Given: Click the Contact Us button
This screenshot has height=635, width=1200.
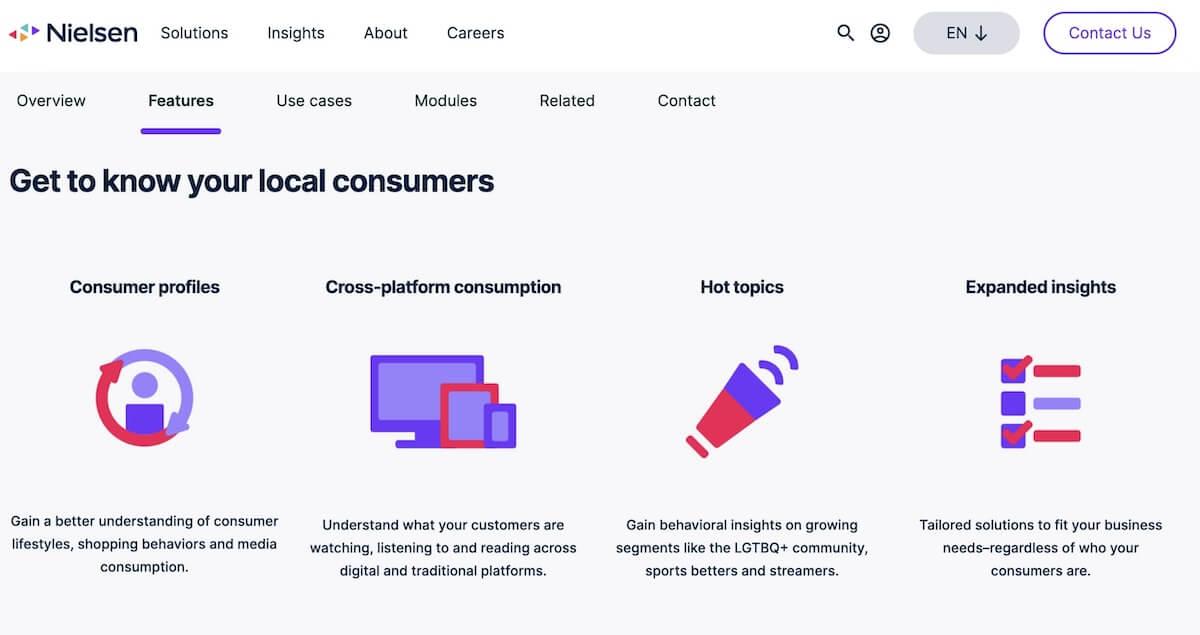Looking at the screenshot, I should (1110, 33).
